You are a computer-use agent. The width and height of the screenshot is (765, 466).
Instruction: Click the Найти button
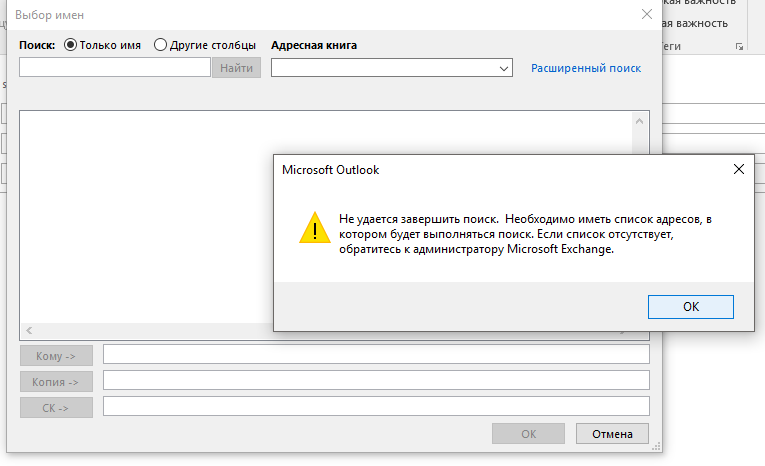[x=236, y=68]
